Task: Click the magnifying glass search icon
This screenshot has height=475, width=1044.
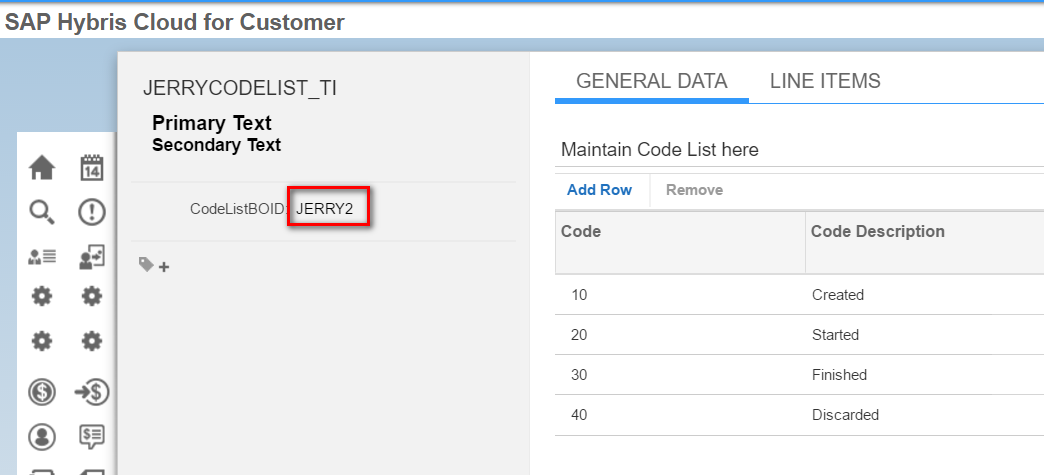Action: [x=42, y=213]
